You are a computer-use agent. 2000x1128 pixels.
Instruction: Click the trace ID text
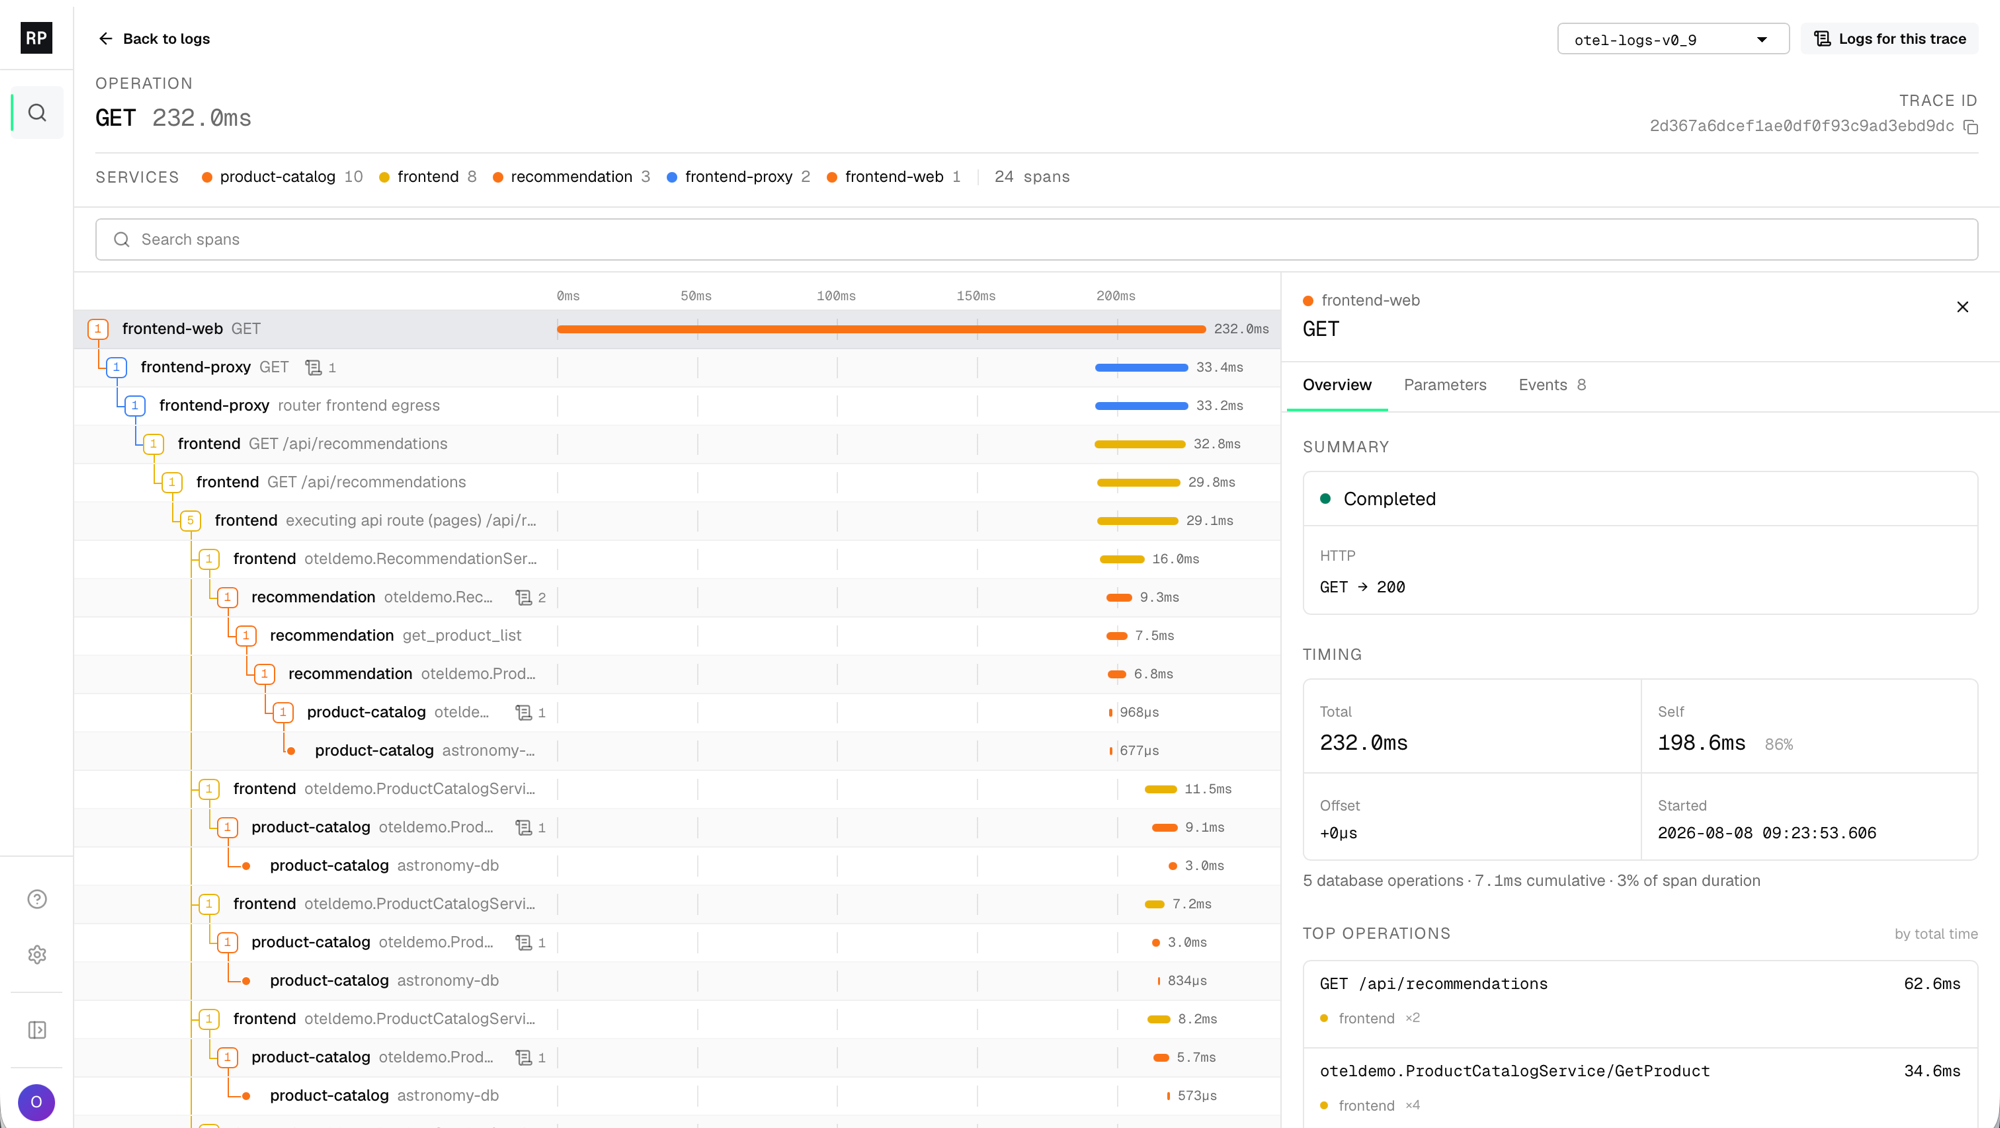(1801, 126)
